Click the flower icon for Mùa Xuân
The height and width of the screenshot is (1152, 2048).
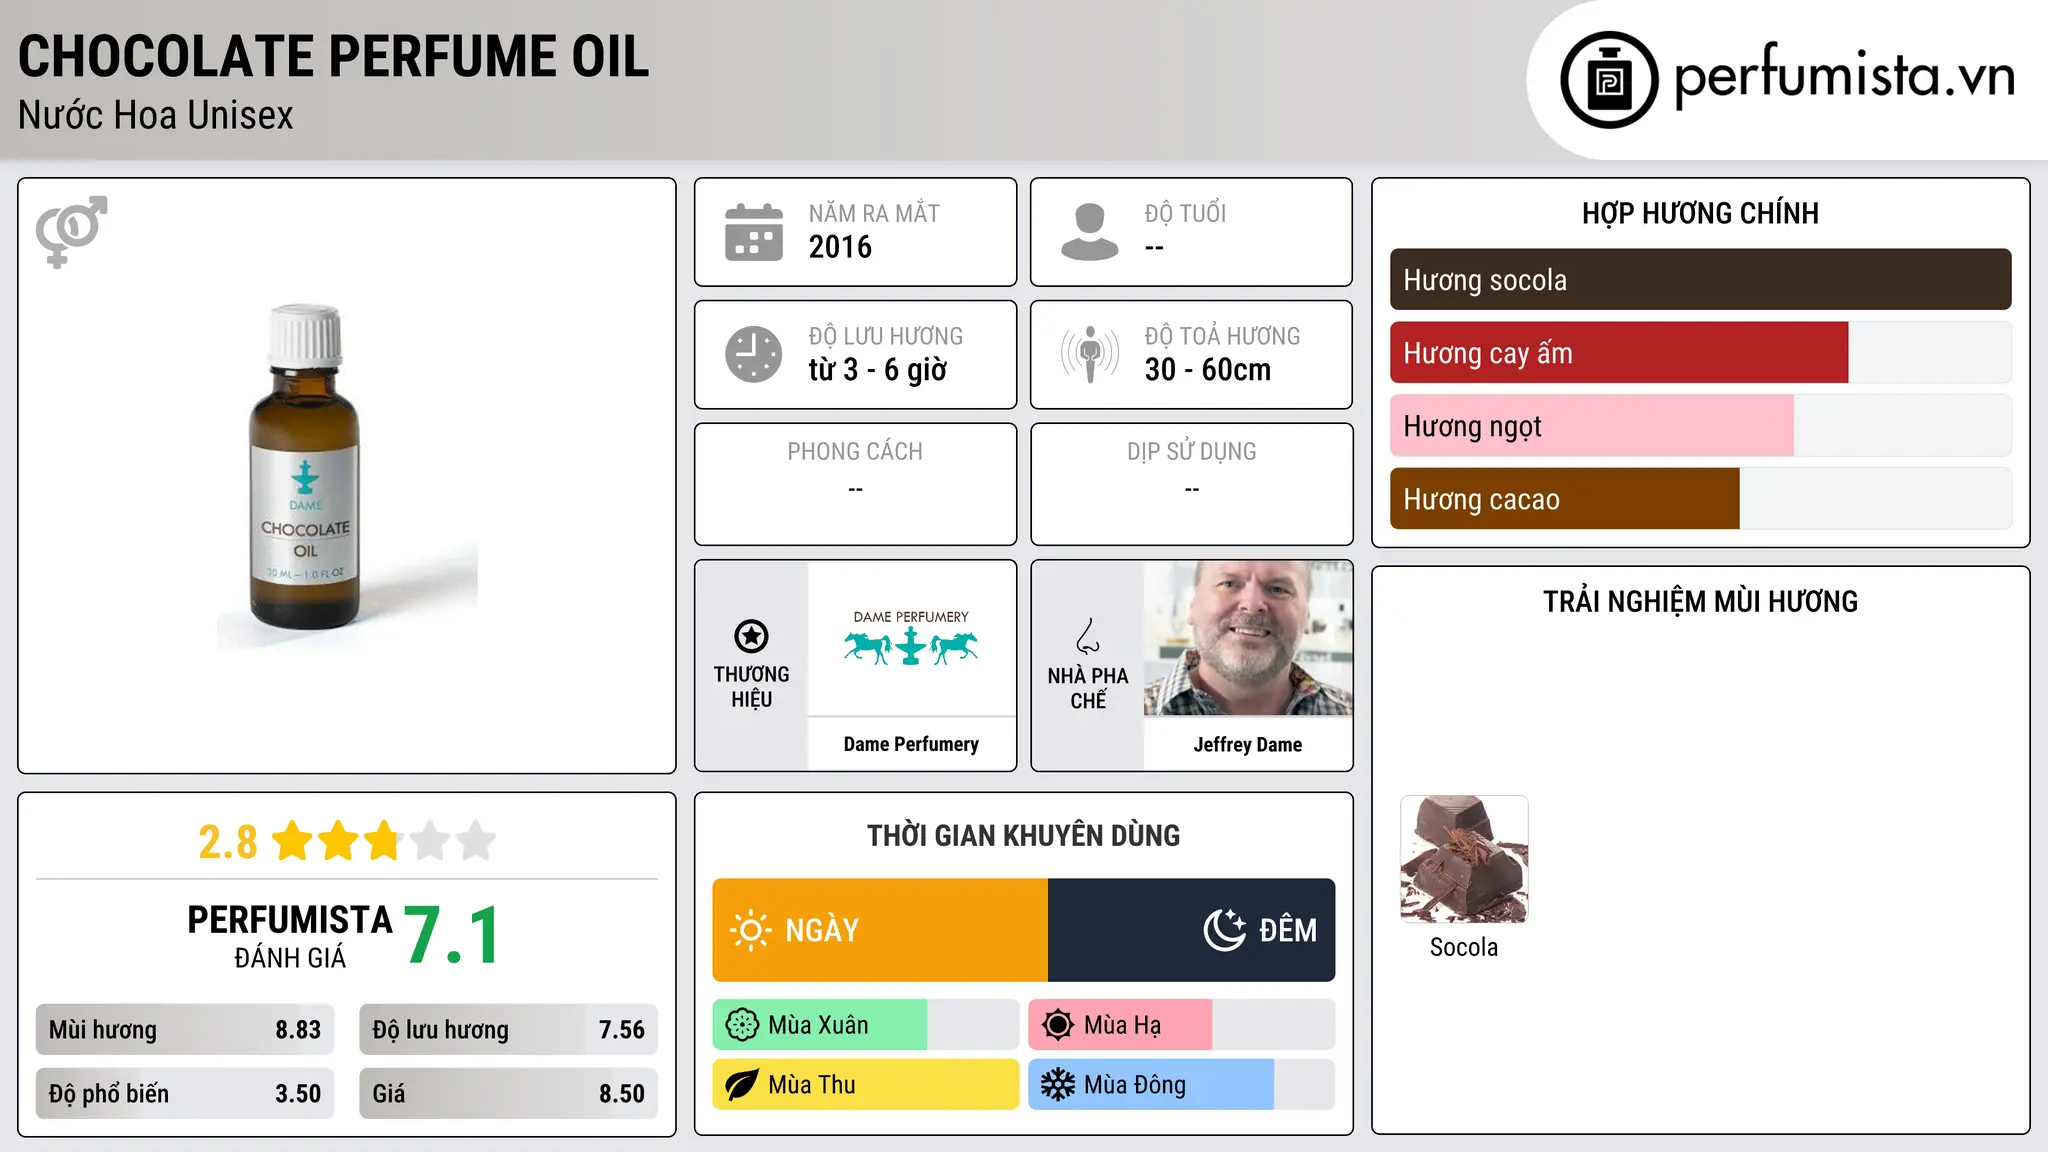pyautogui.click(x=742, y=1025)
